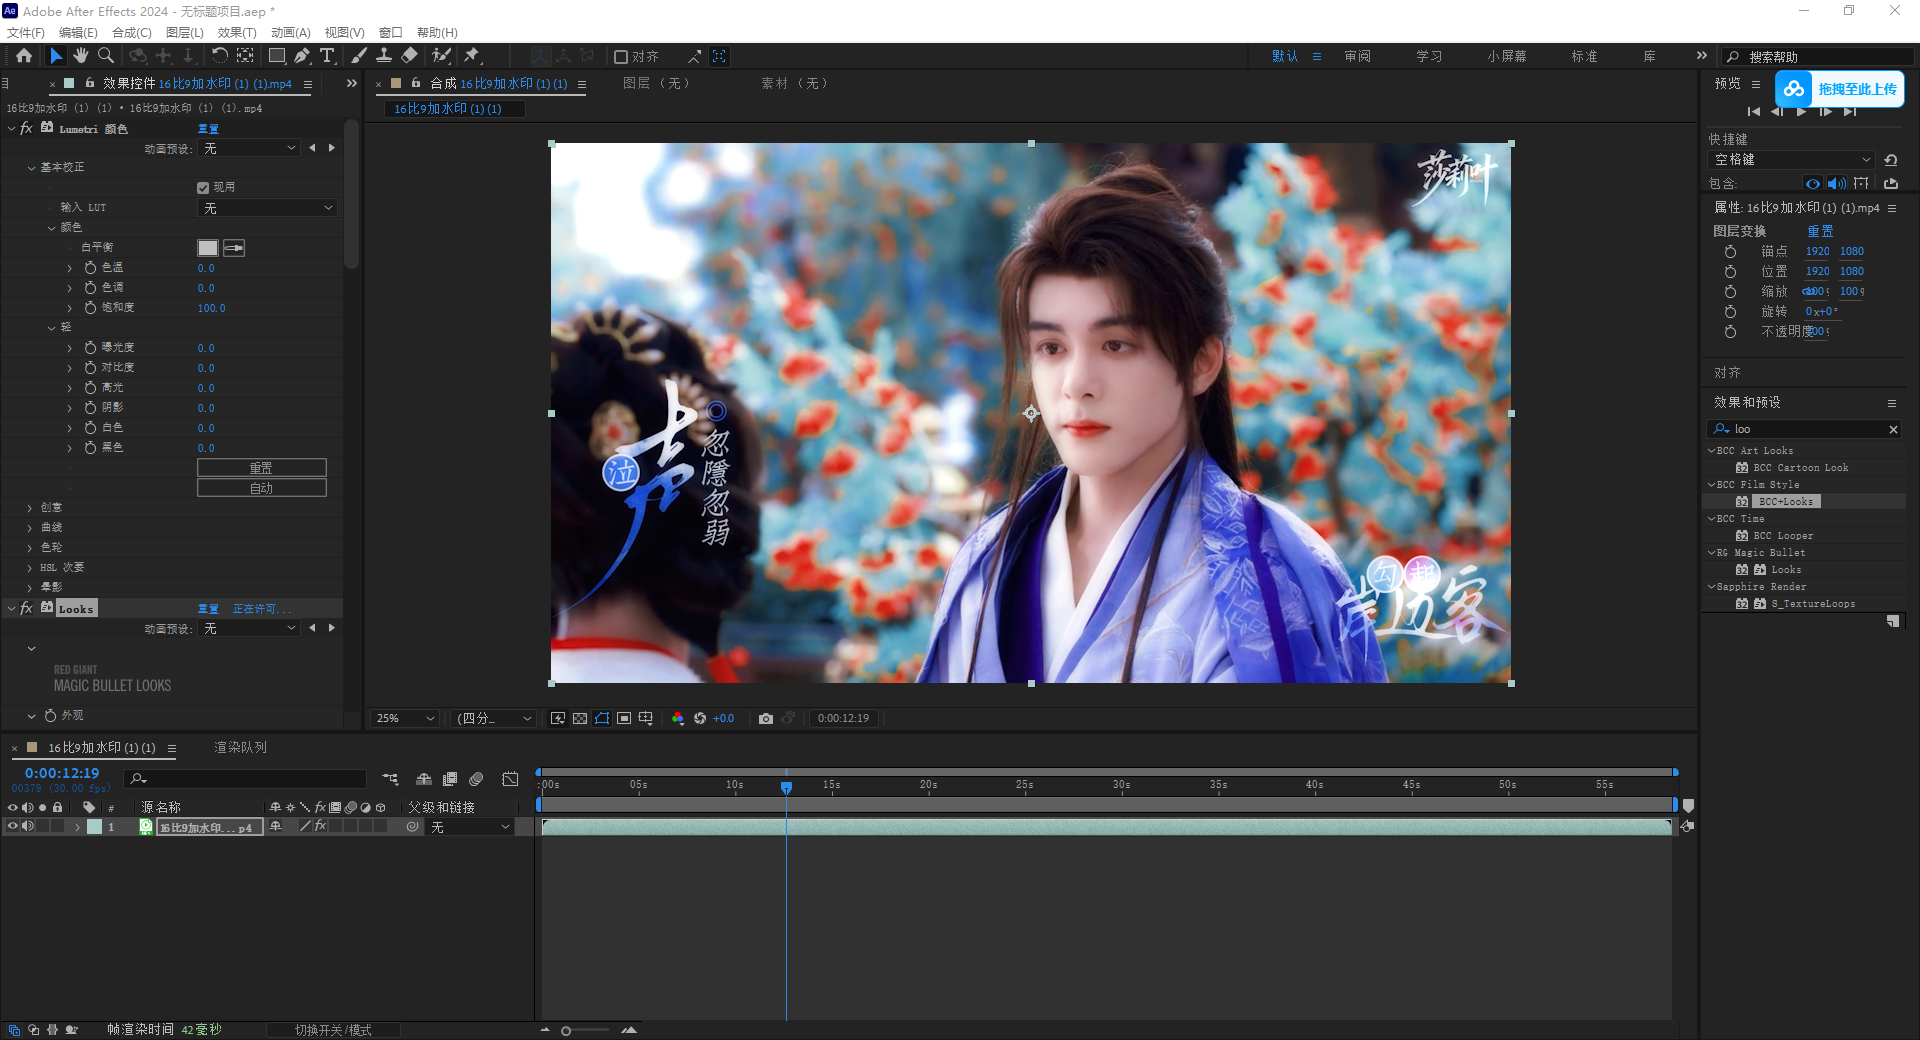
Task: Open channel and color management settings
Action: click(x=678, y=718)
